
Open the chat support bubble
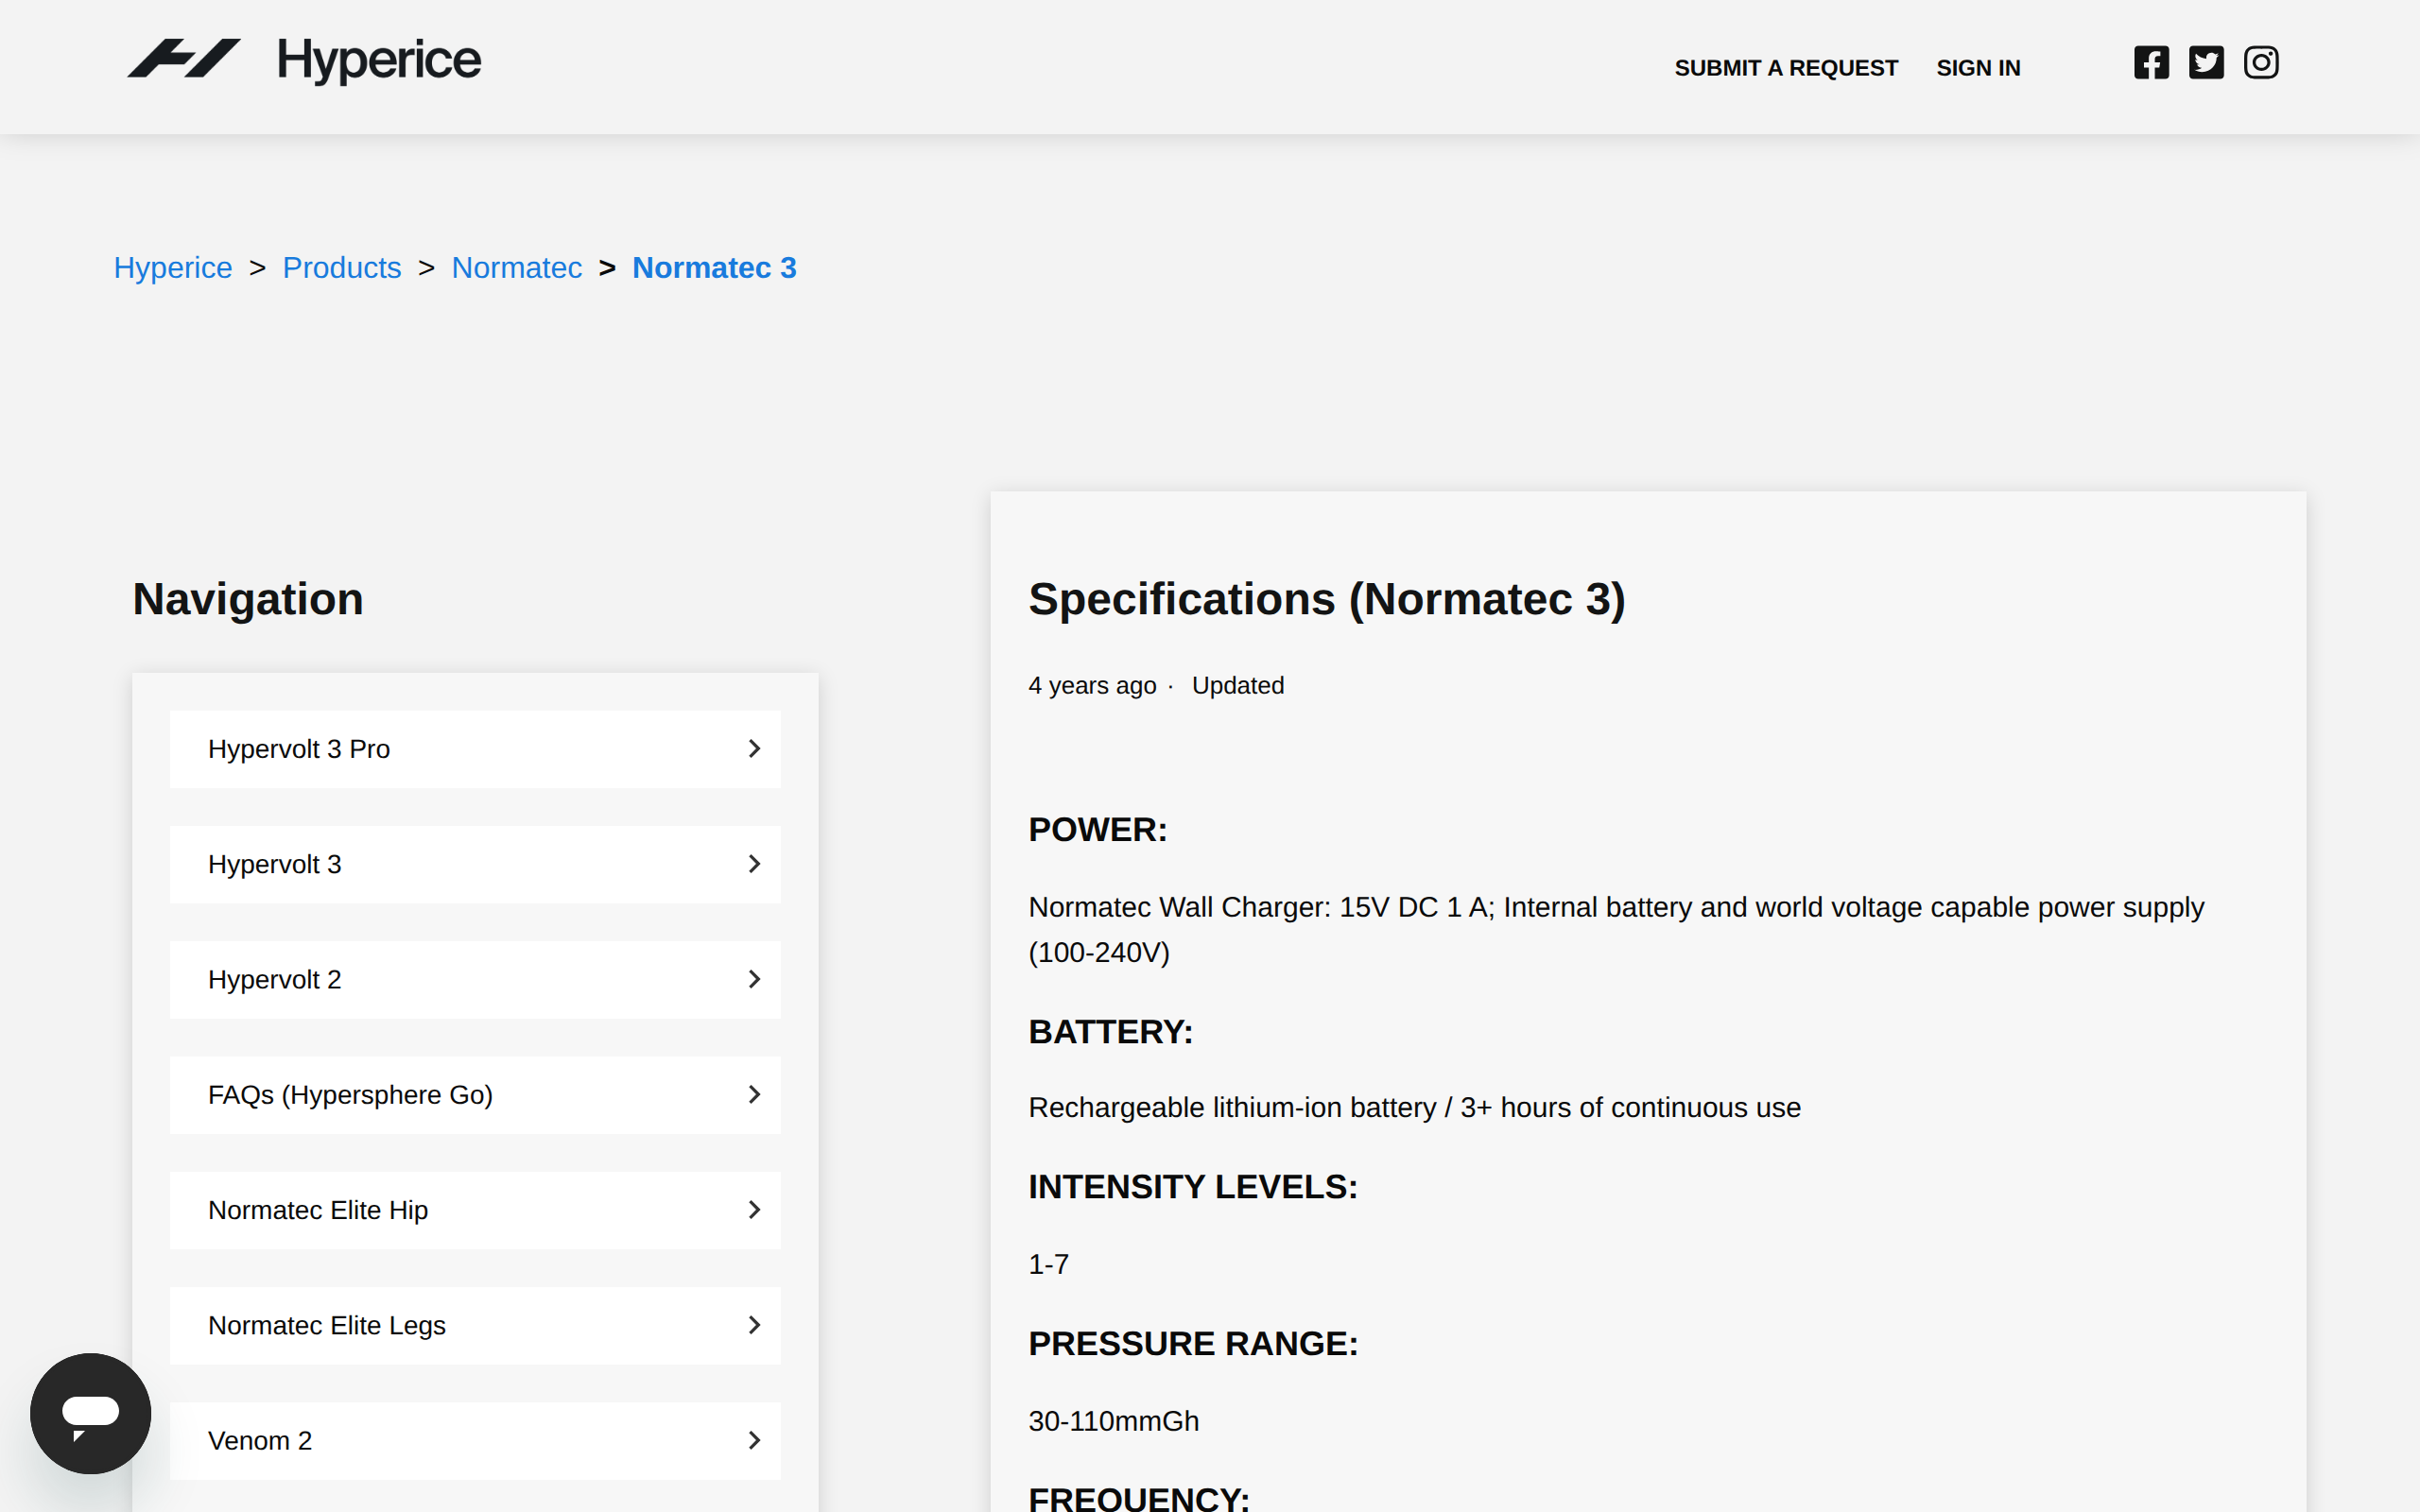point(91,1413)
